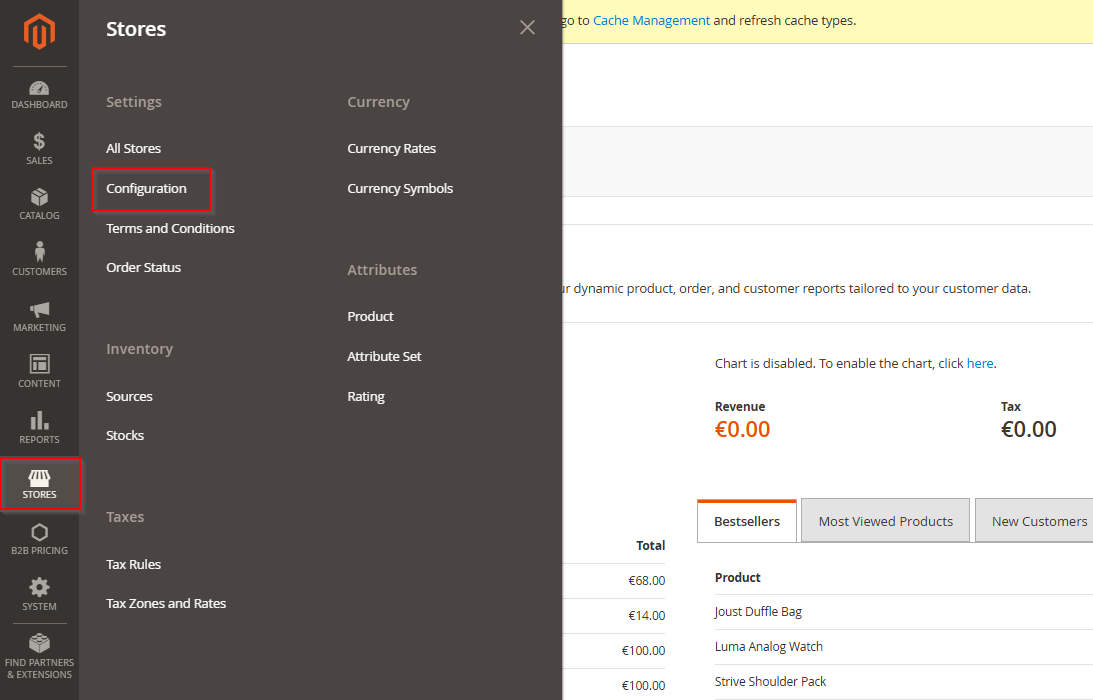Image resolution: width=1093 pixels, height=700 pixels.
Task: Open Find Partners & Extensions
Action: 39,657
